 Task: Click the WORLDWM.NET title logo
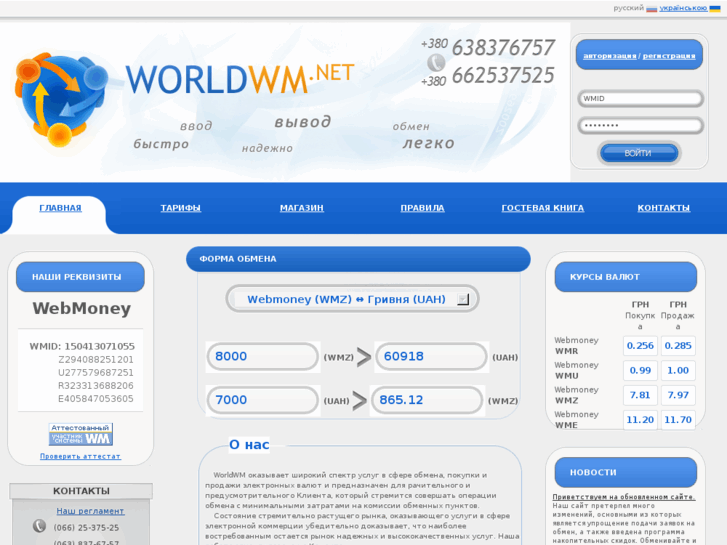(240, 79)
